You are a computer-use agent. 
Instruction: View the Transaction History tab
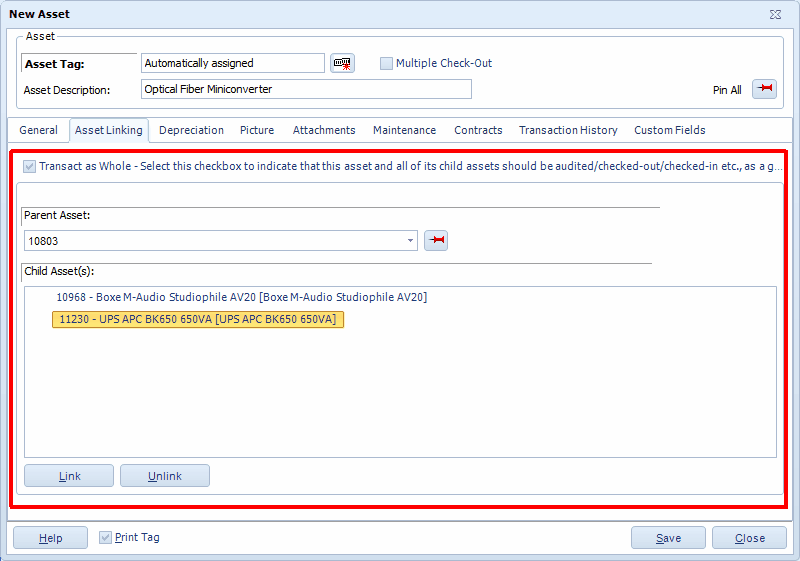[568, 130]
